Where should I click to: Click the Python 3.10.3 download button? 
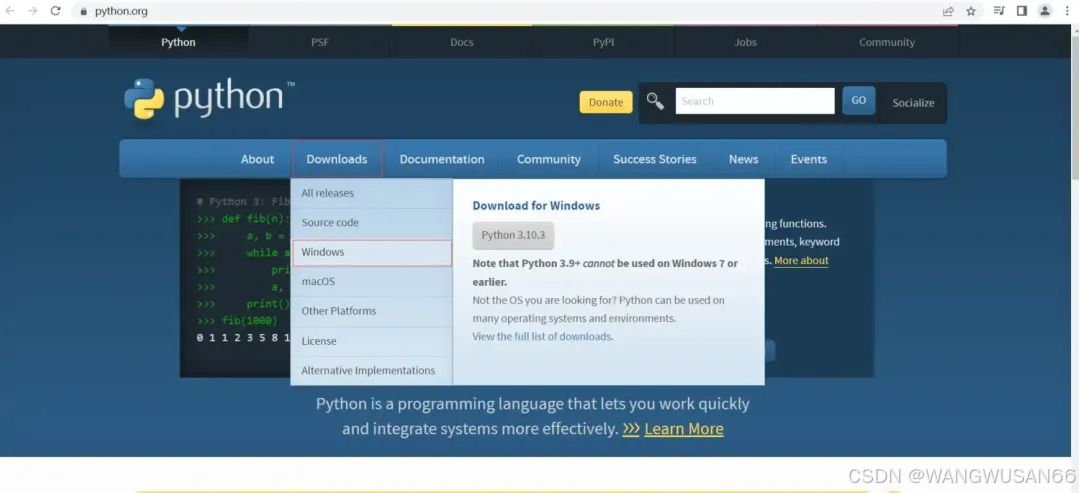[x=513, y=235]
